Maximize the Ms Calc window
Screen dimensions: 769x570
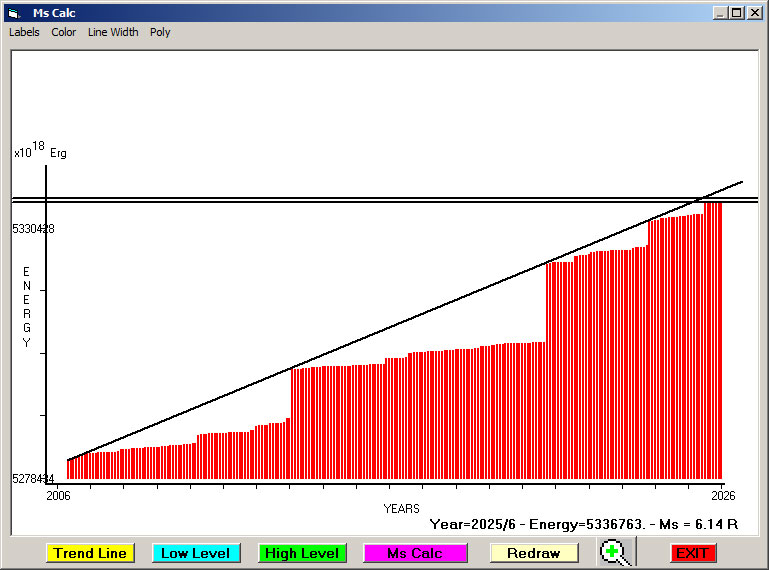736,13
